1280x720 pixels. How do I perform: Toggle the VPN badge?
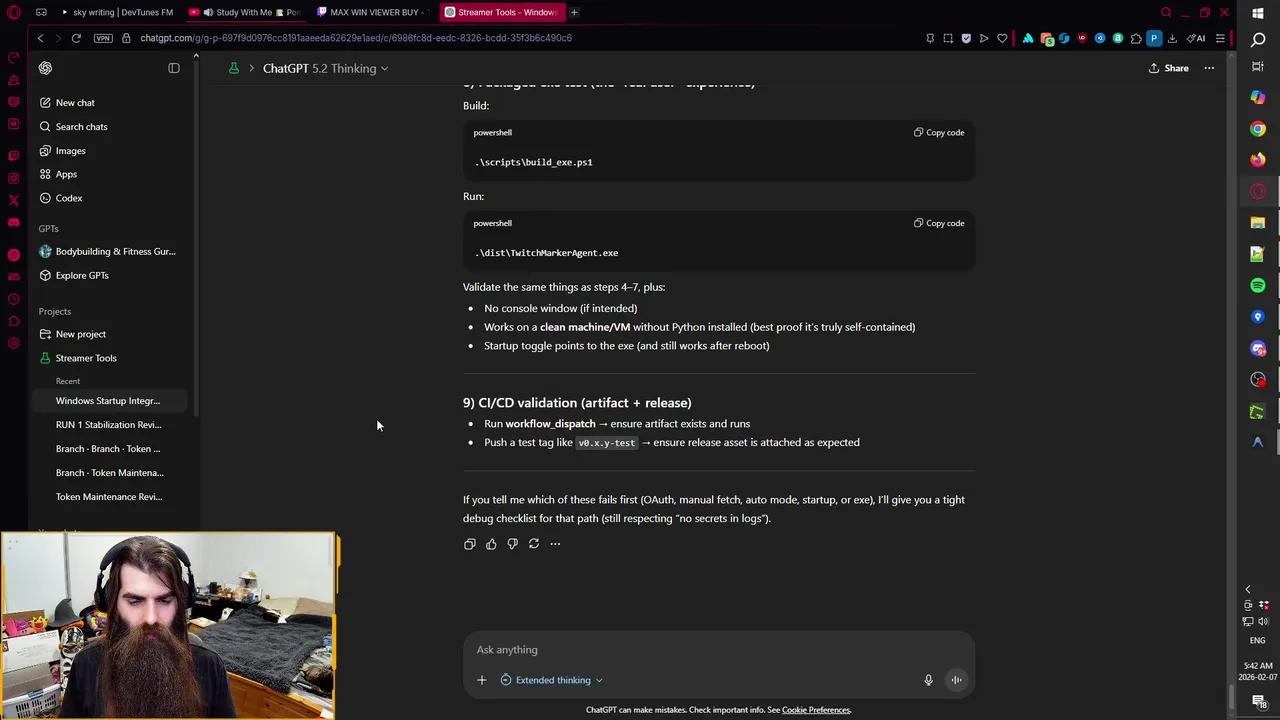pos(103,38)
